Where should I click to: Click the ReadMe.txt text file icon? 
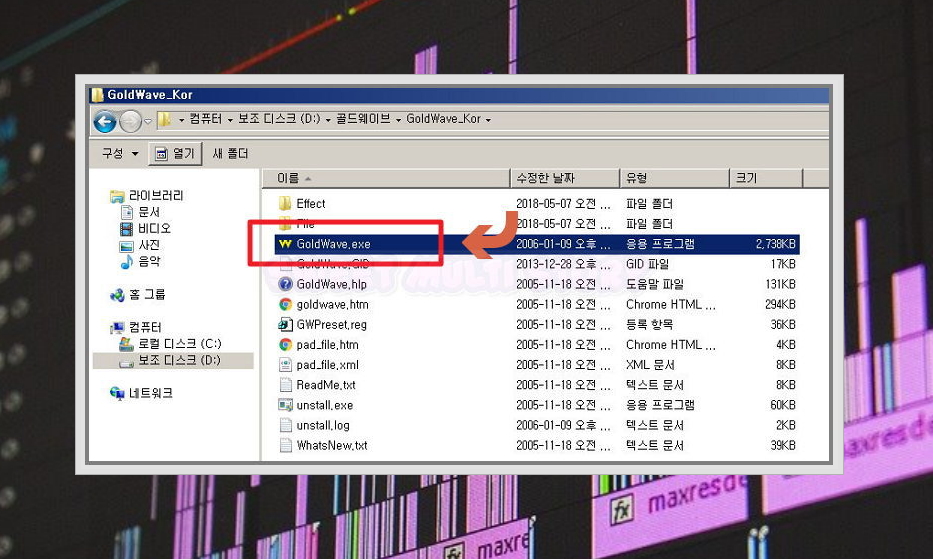click(286, 385)
